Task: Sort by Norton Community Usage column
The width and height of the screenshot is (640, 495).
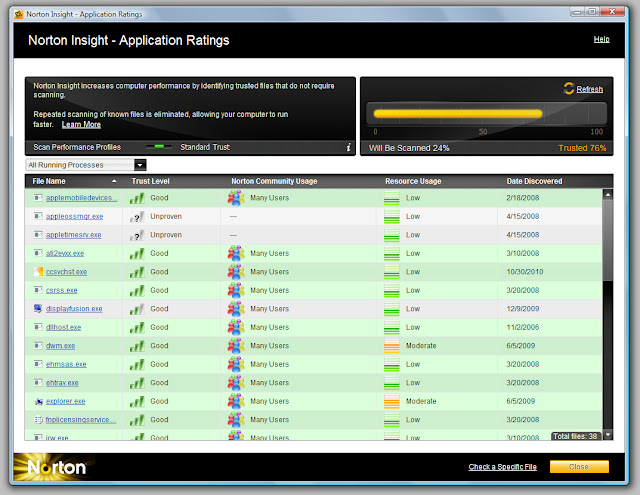Action: pos(274,181)
